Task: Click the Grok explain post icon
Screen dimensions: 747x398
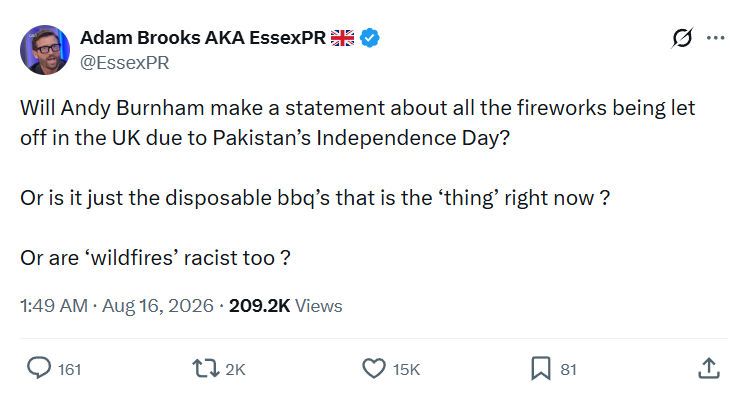Action: (682, 38)
